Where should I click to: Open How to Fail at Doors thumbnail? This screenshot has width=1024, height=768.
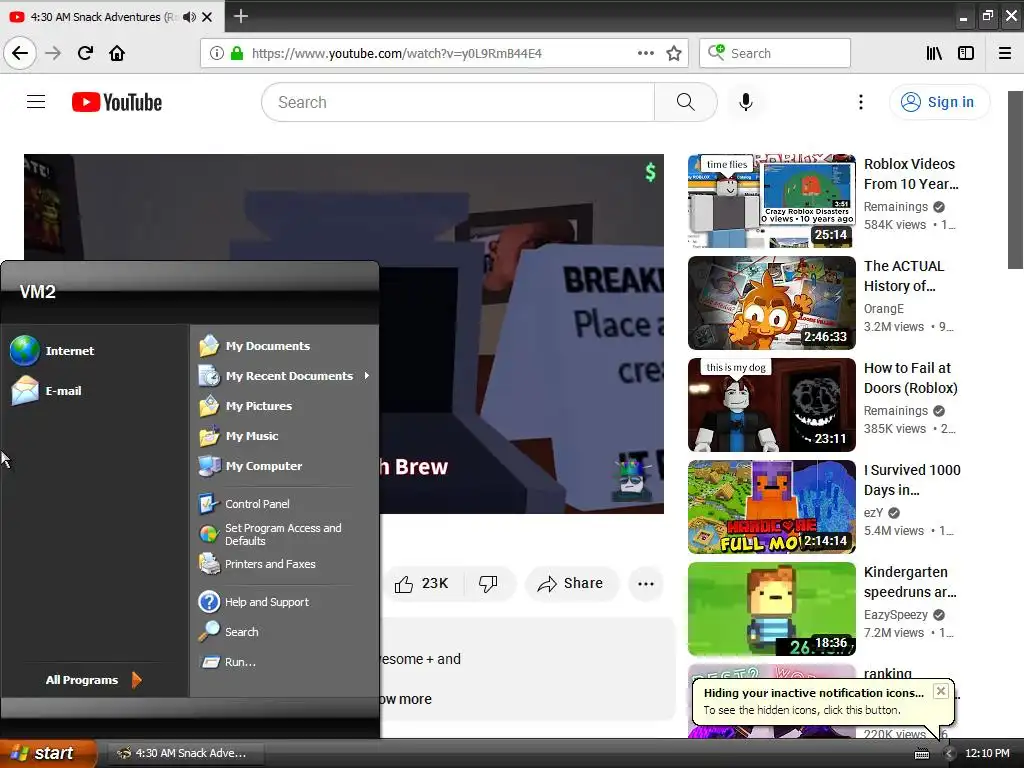(771, 405)
